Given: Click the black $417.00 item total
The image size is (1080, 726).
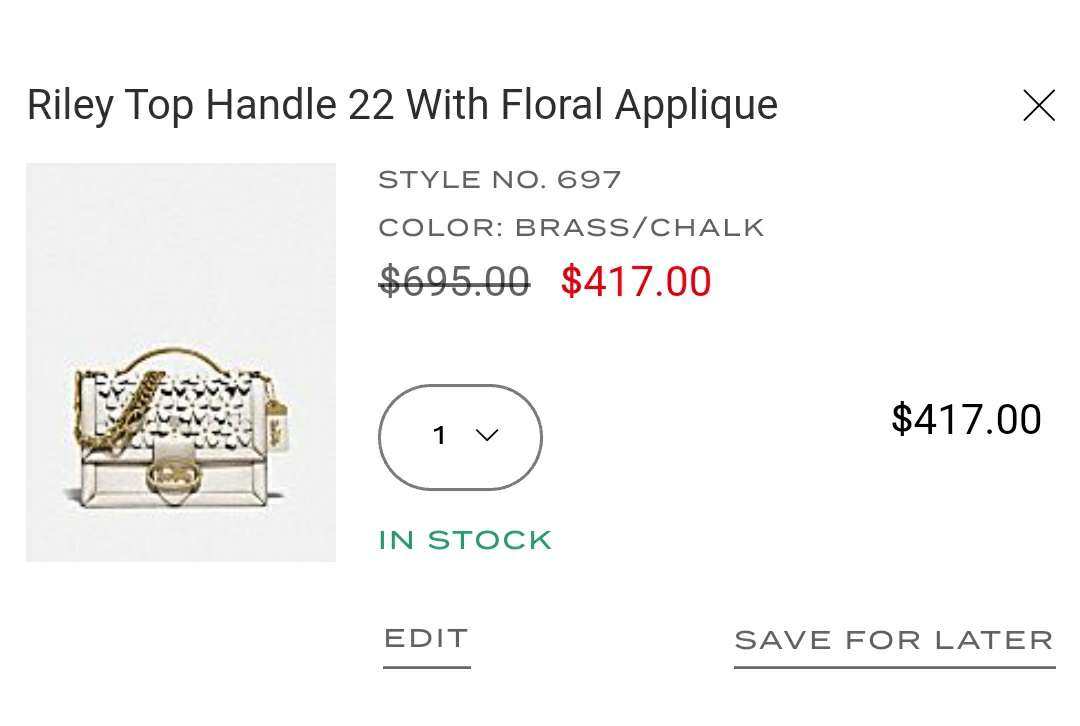Looking at the screenshot, I should 966,419.
